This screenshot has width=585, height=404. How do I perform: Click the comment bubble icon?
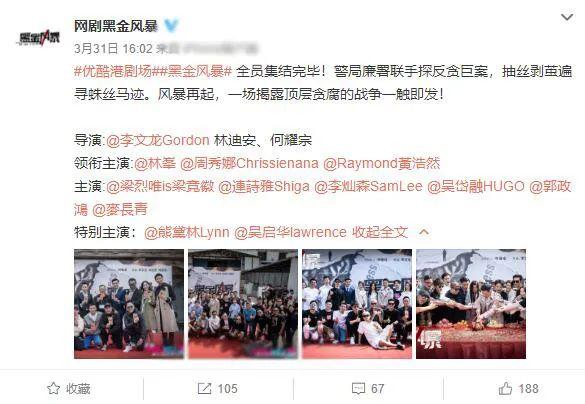click(358, 388)
